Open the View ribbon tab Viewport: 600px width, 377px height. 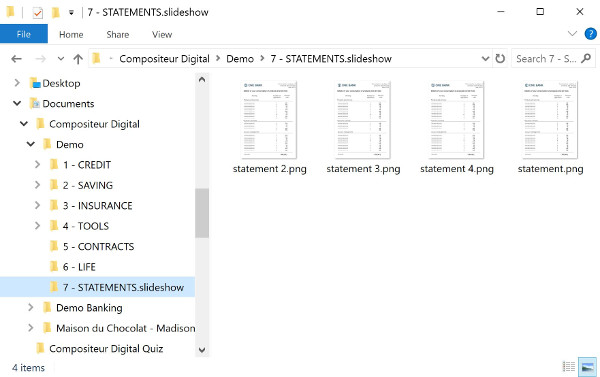point(162,34)
